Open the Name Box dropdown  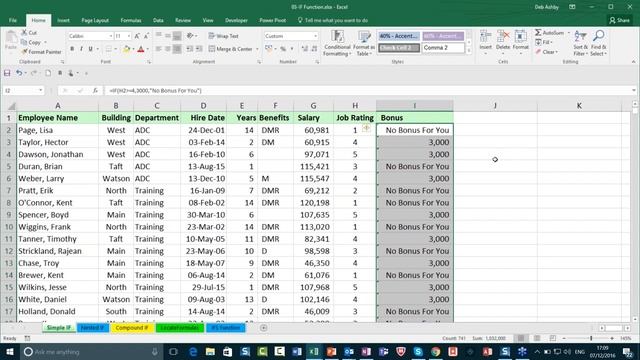[x=40, y=91]
